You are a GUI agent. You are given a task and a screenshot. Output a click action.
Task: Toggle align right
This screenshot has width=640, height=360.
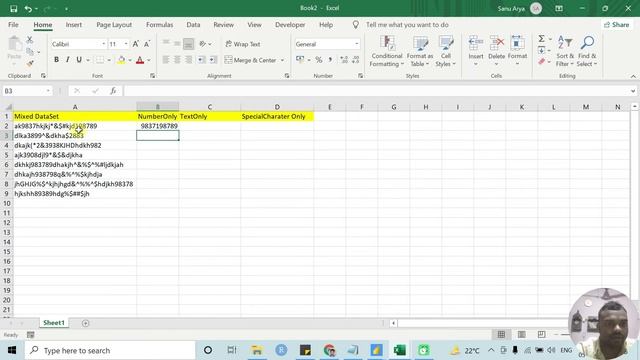188,60
